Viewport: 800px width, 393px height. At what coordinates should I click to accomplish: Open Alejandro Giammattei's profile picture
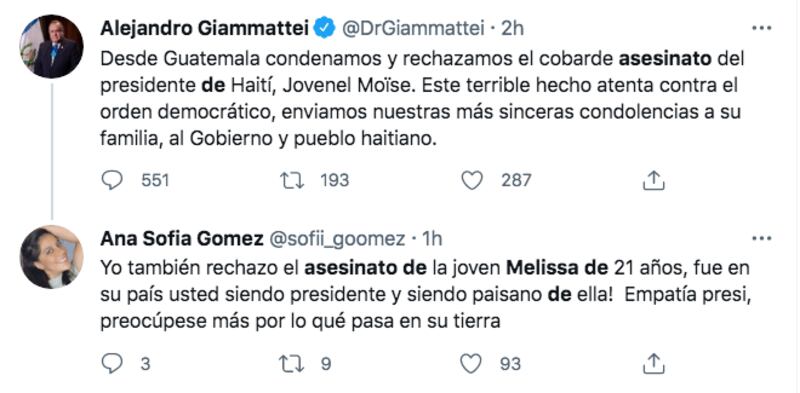(x=51, y=46)
